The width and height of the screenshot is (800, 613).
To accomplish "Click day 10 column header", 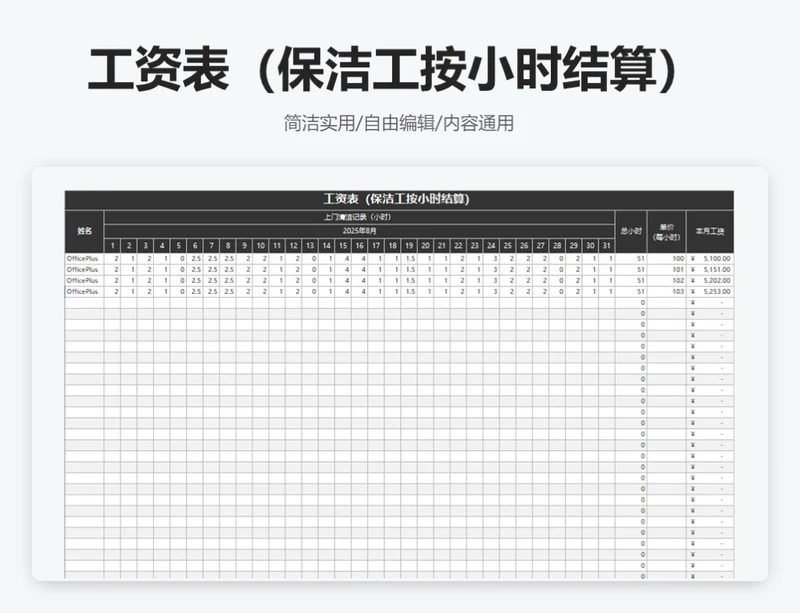I will click(x=261, y=246).
